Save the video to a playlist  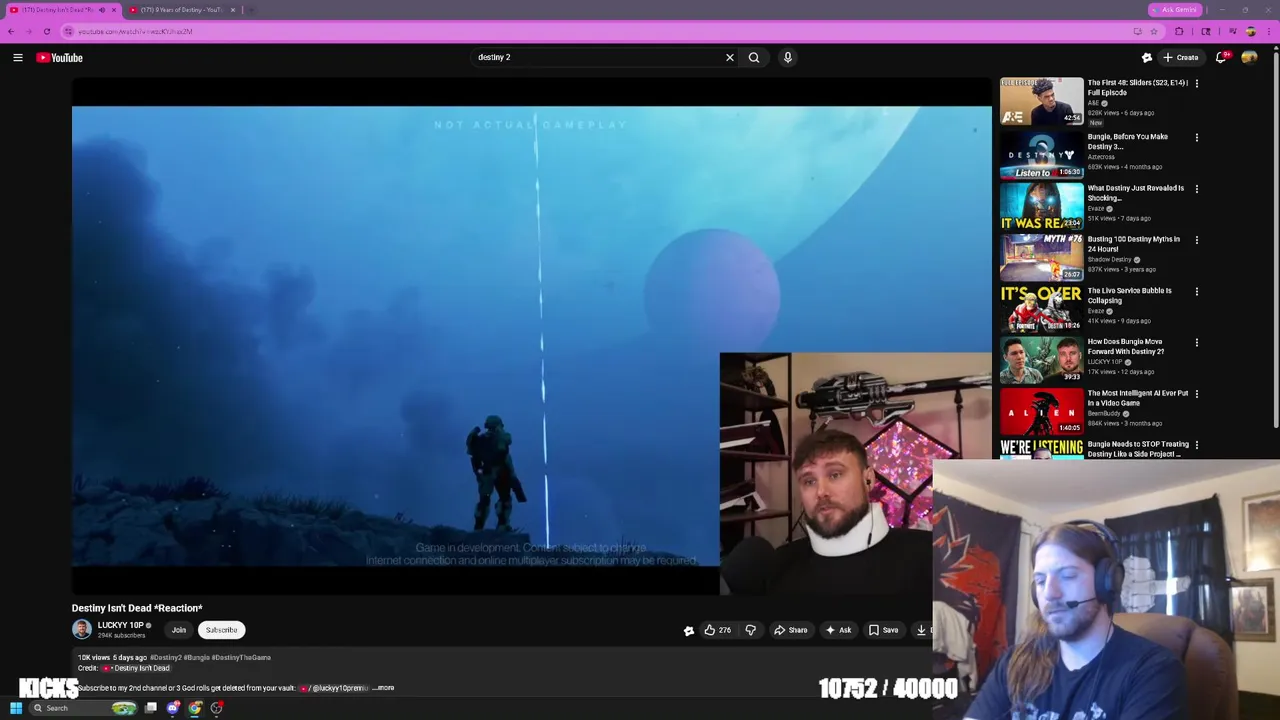click(x=883, y=630)
